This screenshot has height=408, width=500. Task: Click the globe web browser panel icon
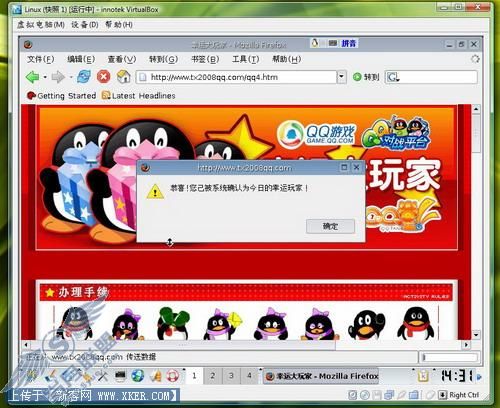click(137, 376)
